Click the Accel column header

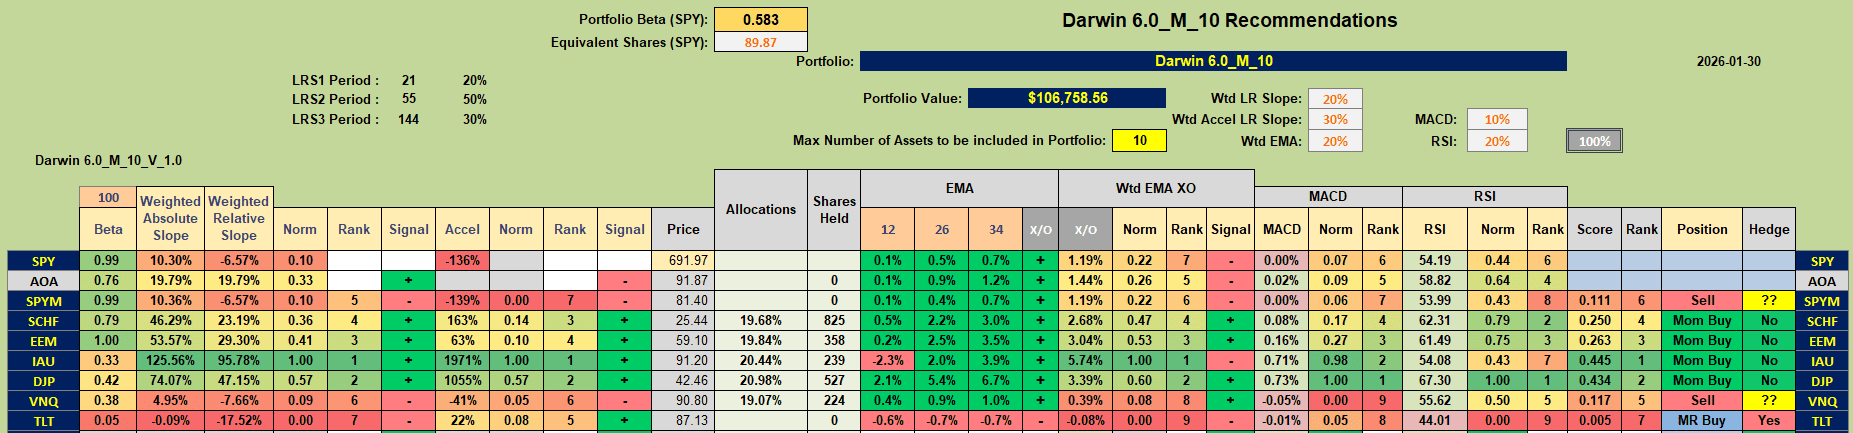[462, 229]
